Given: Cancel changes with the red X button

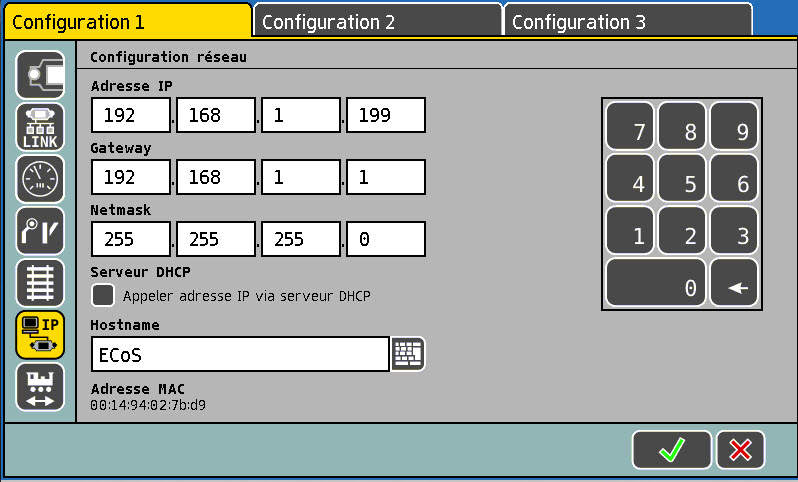Looking at the screenshot, I should 740,450.
